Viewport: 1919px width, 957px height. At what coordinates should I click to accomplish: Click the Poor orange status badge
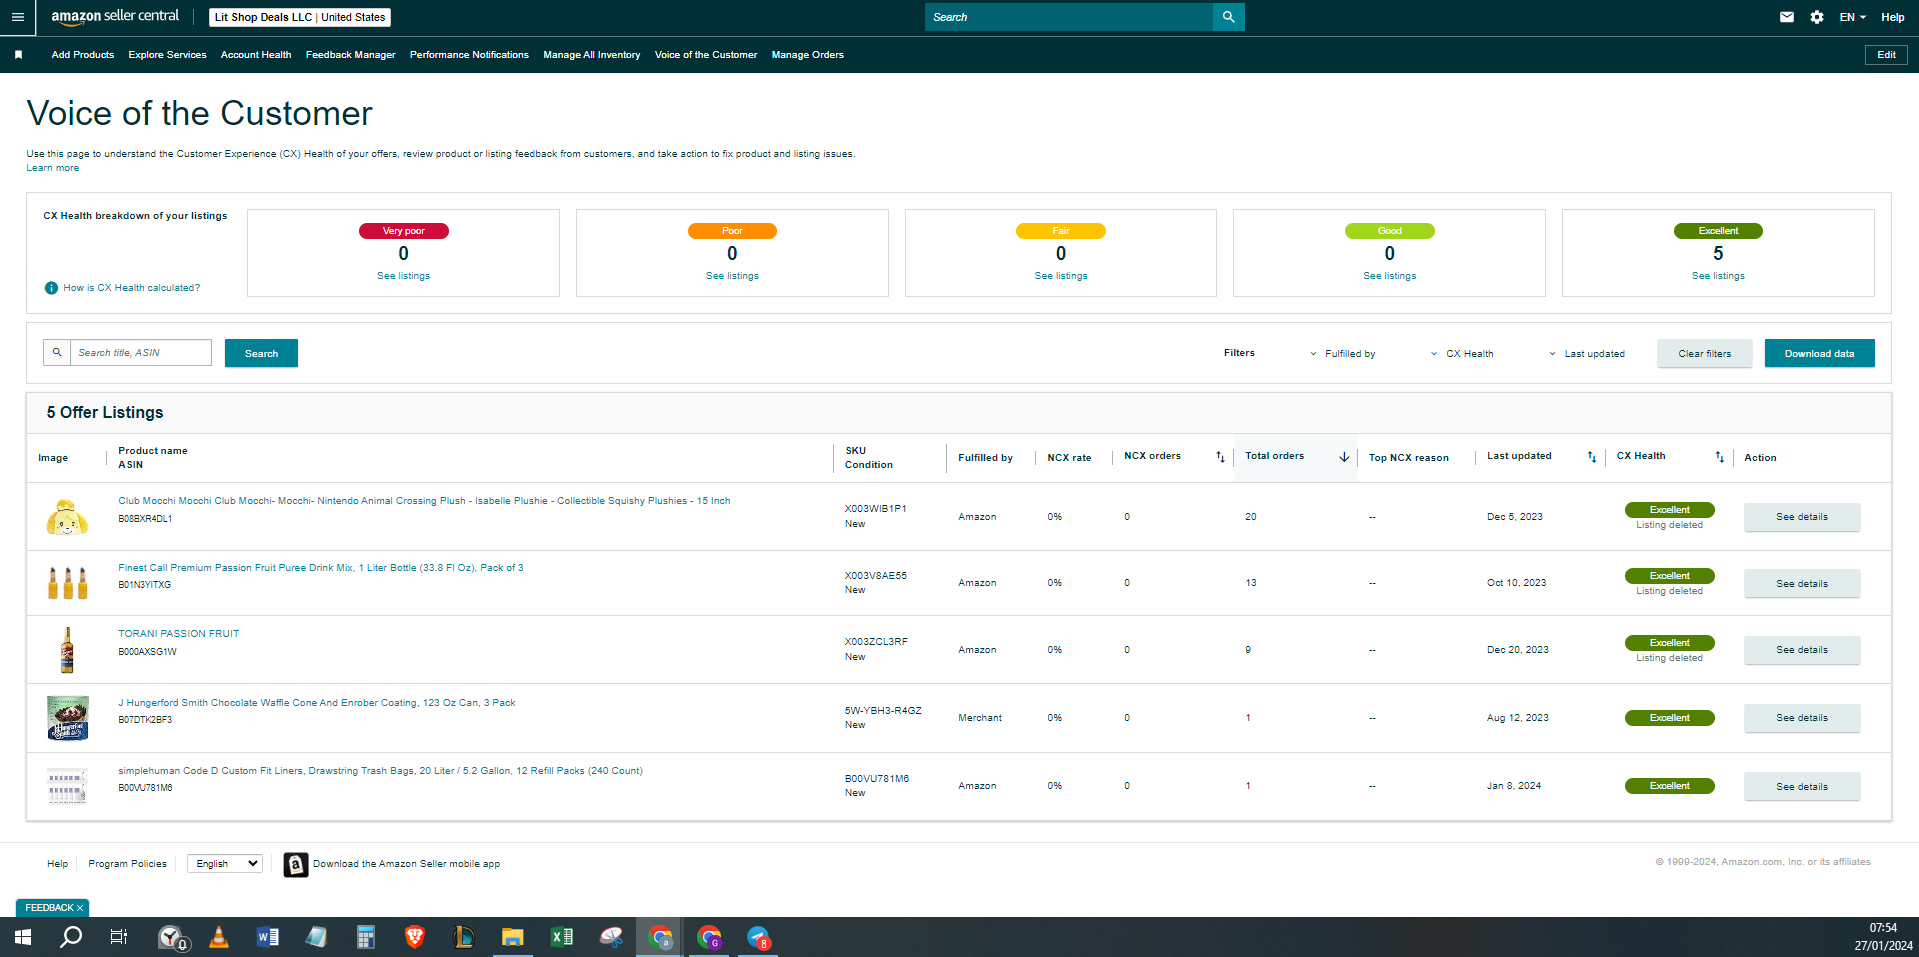click(732, 231)
